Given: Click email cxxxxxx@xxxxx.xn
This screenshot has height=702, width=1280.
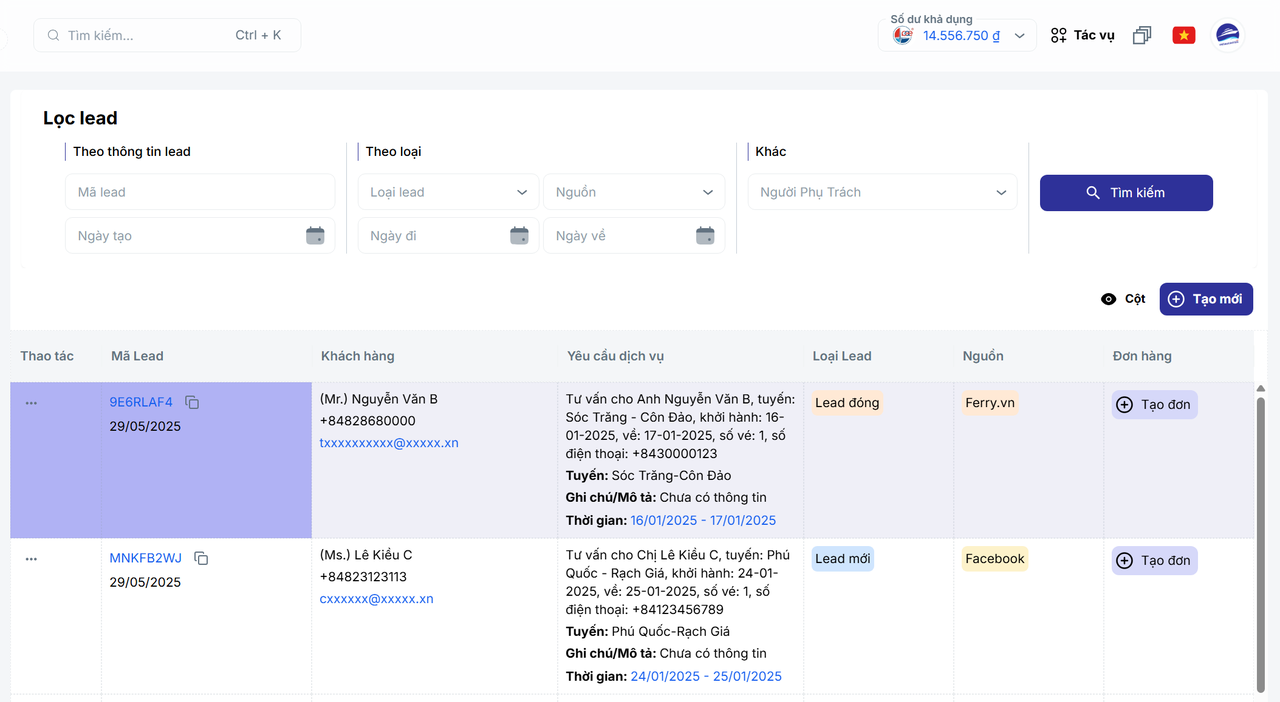Looking at the screenshot, I should pos(377,599).
